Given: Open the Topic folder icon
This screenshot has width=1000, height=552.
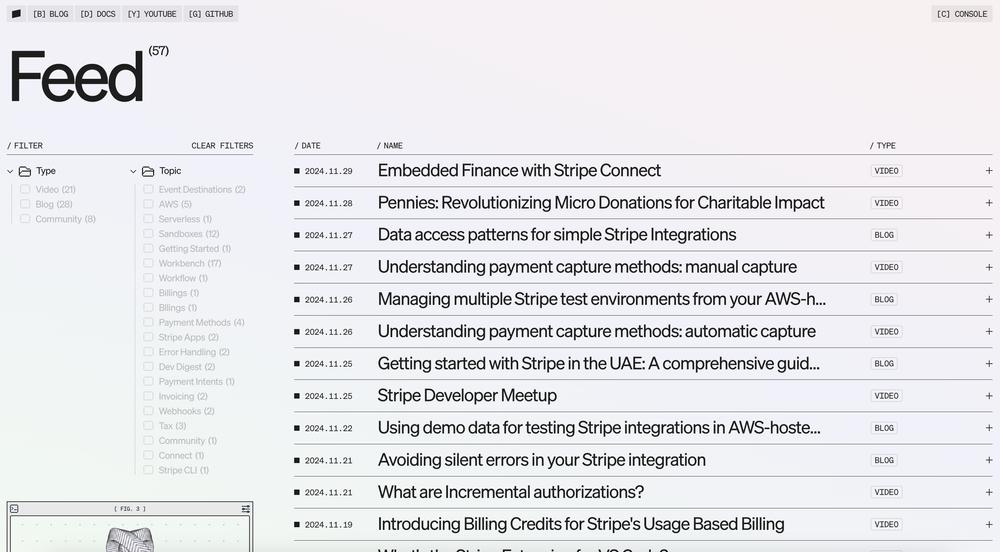Looking at the screenshot, I should (x=148, y=171).
